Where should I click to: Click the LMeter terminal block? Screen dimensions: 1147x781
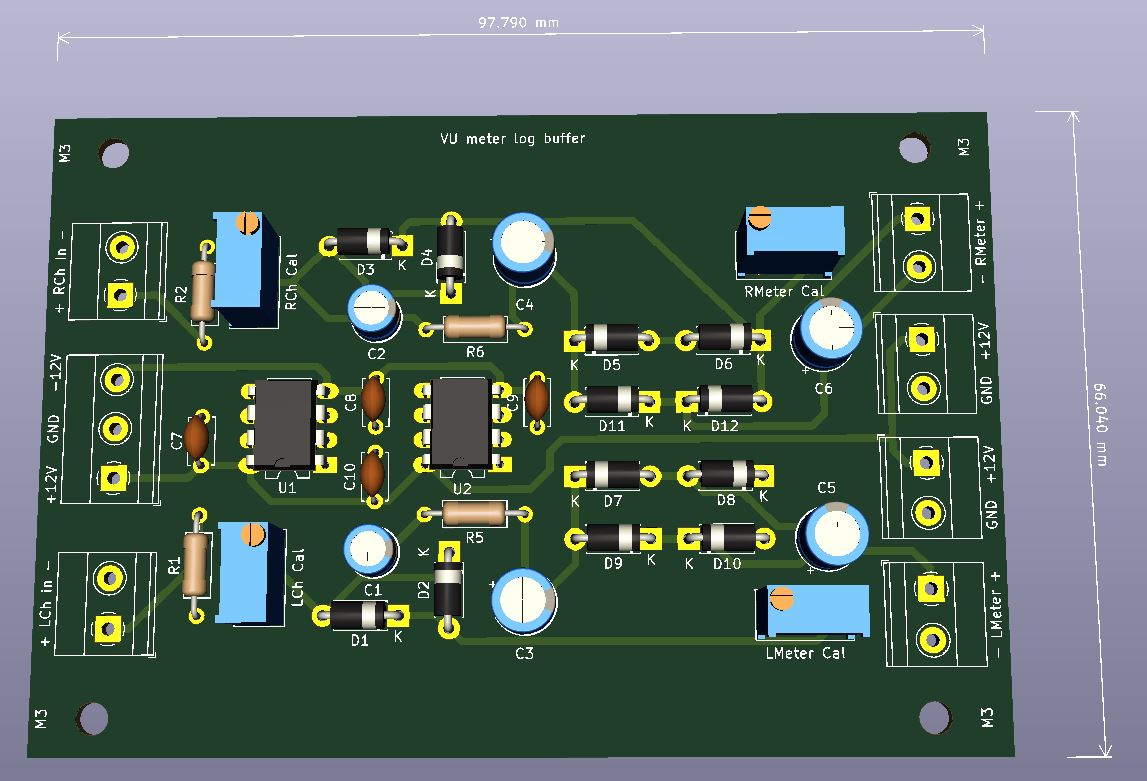click(934, 614)
